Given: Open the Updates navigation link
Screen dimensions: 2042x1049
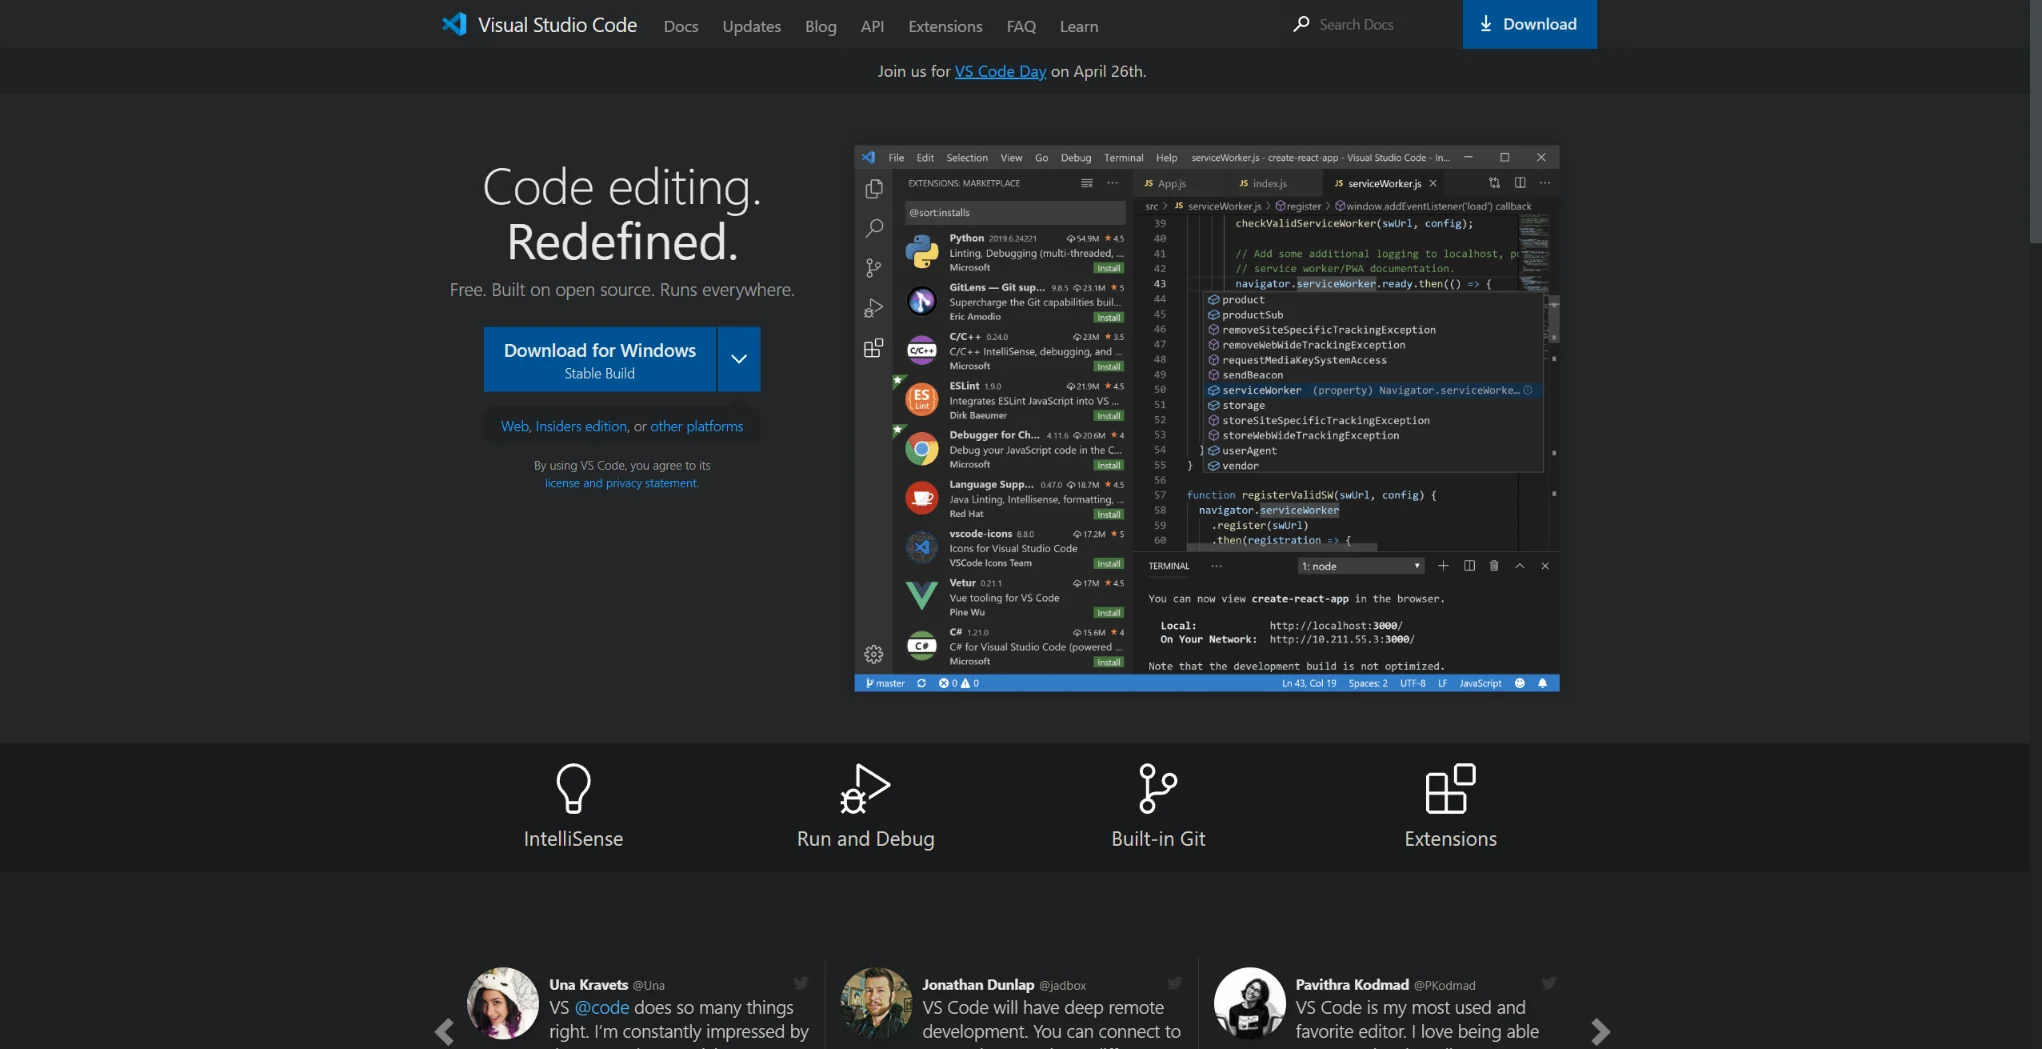Looking at the screenshot, I should tap(752, 26).
